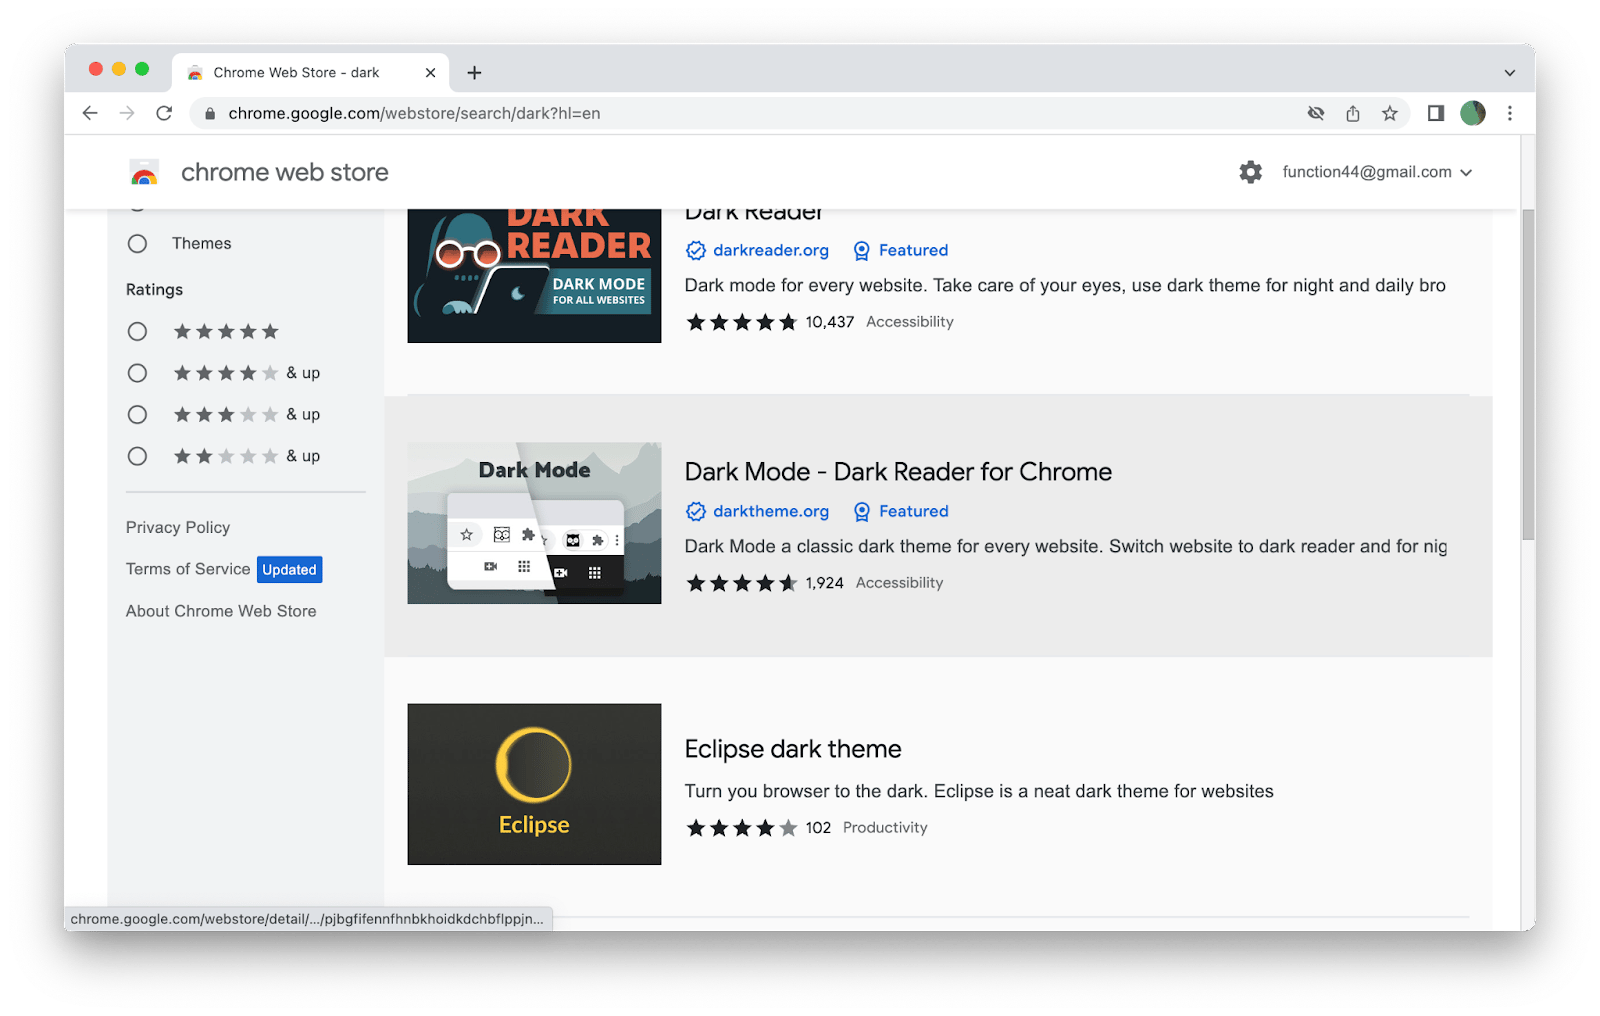This screenshot has width=1600, height=1016.
Task: Select the Themes radio button
Action: (x=138, y=244)
